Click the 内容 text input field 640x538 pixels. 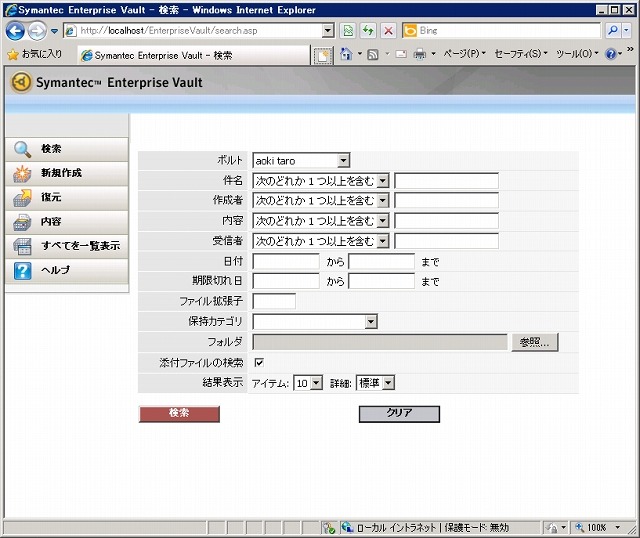tap(447, 221)
